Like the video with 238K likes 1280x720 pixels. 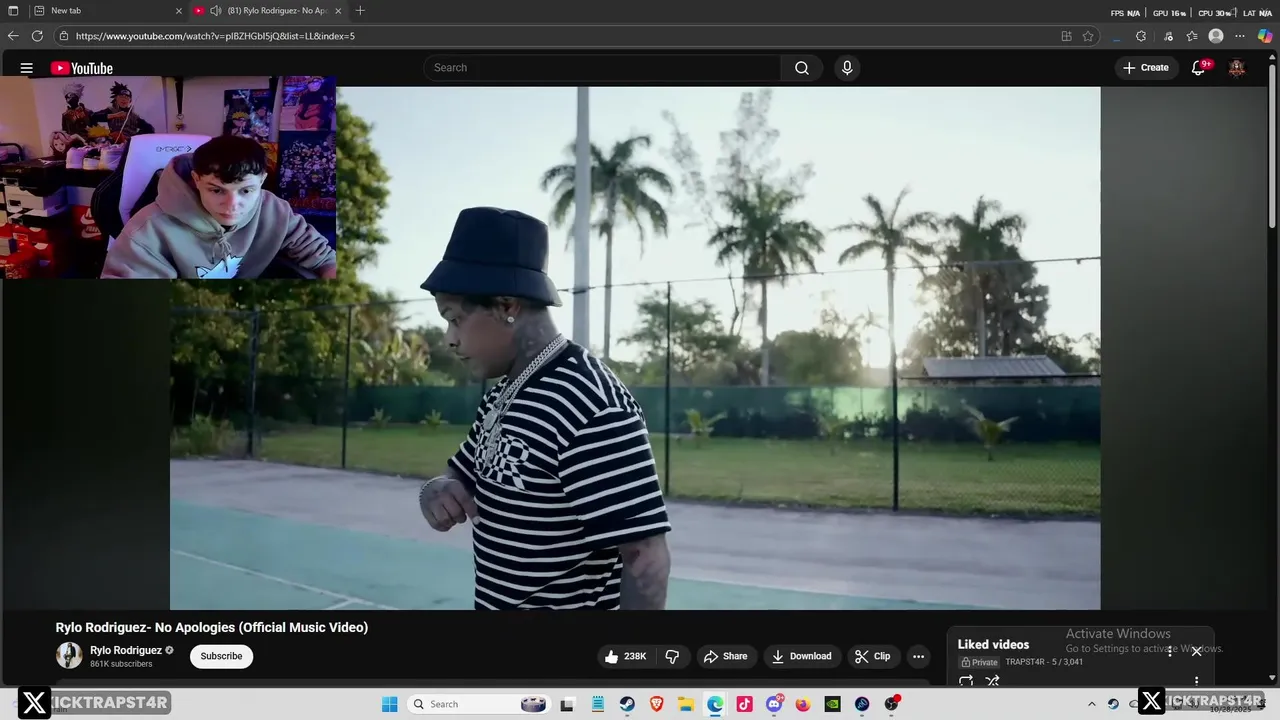click(624, 656)
